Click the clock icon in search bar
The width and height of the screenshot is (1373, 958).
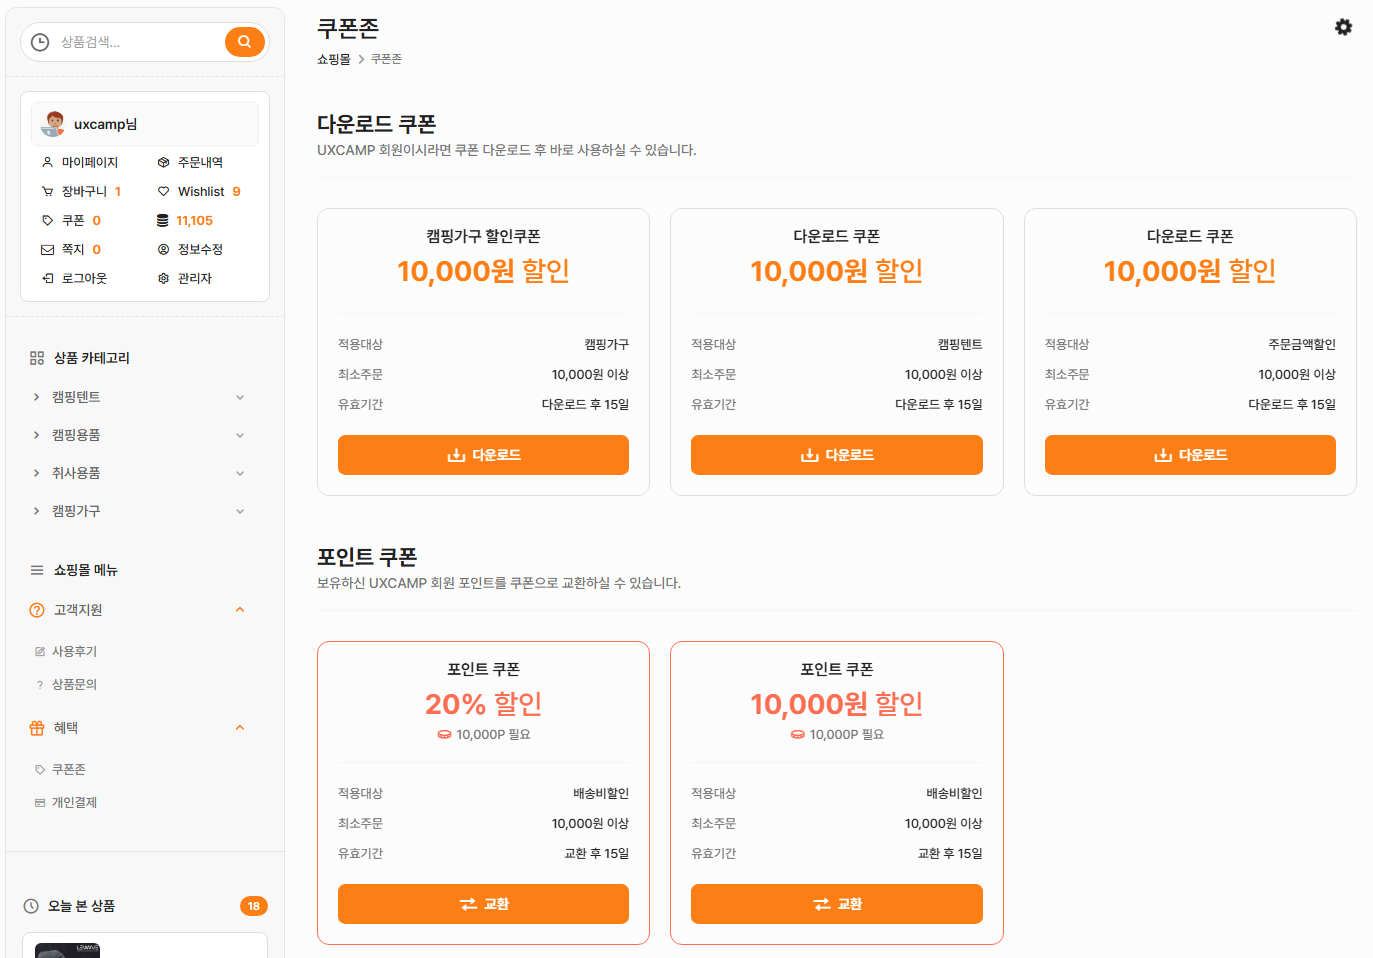pos(40,42)
